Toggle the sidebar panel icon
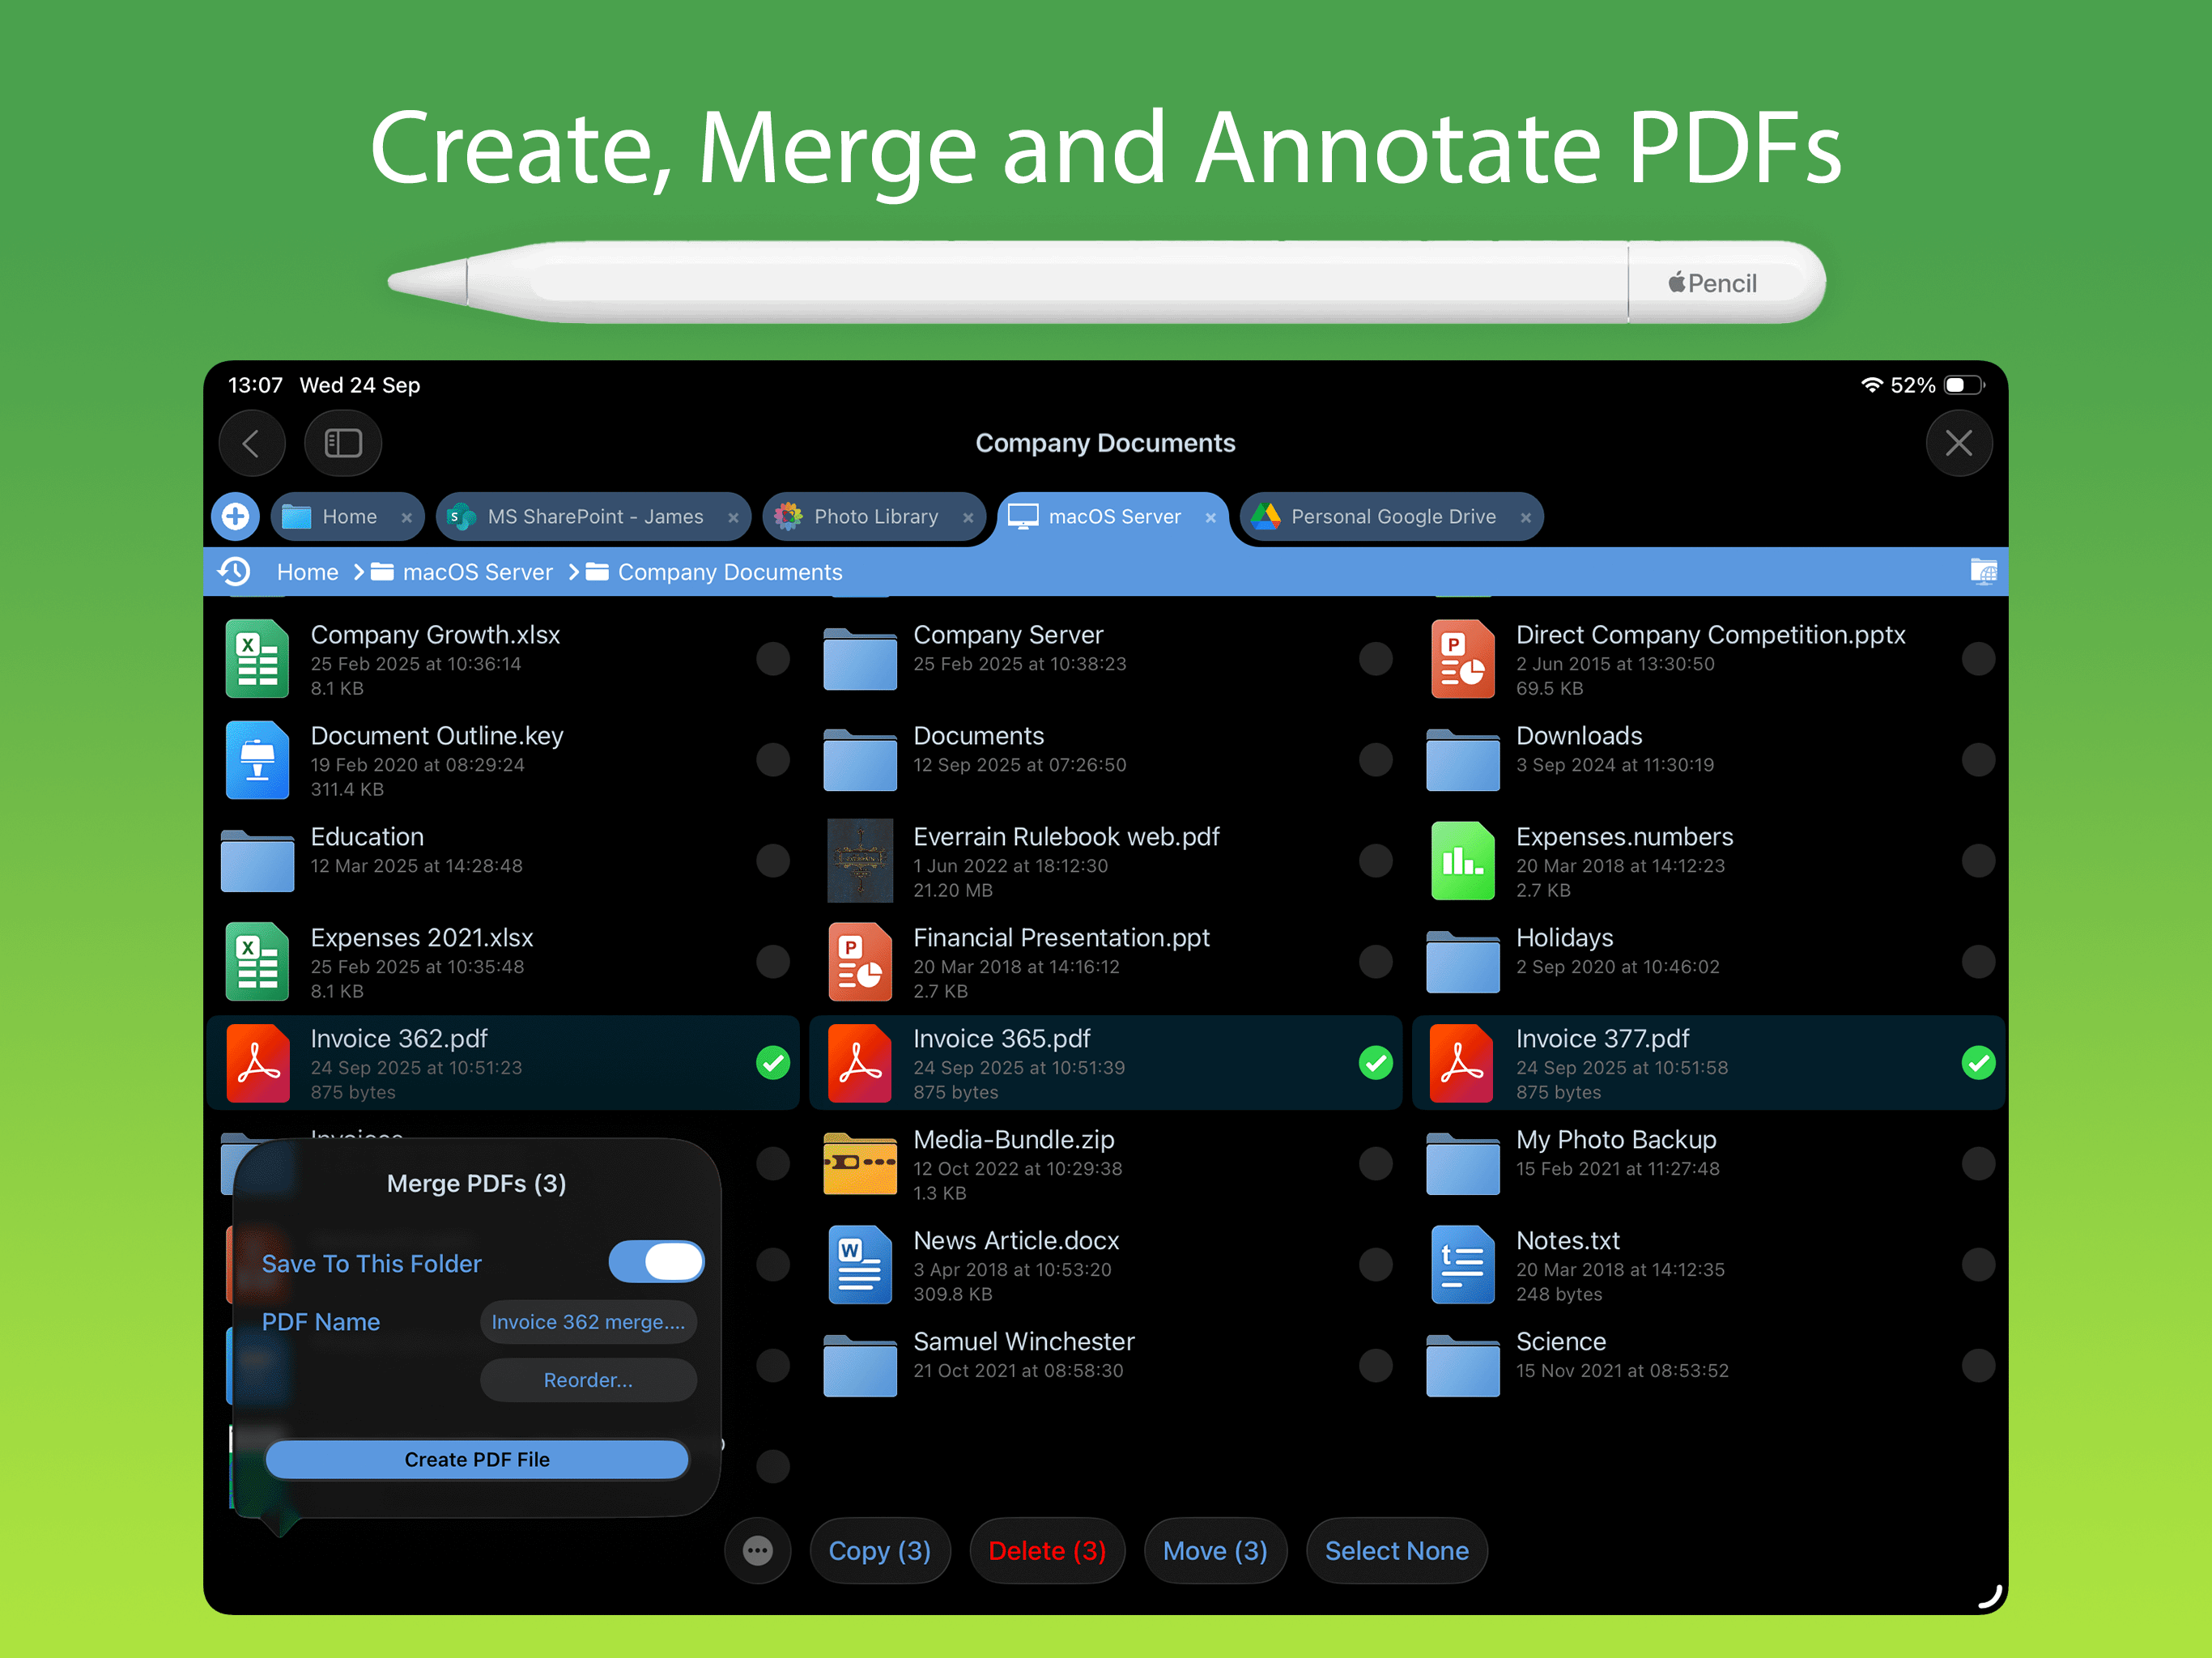This screenshot has height=1658, width=2212. 343,443
